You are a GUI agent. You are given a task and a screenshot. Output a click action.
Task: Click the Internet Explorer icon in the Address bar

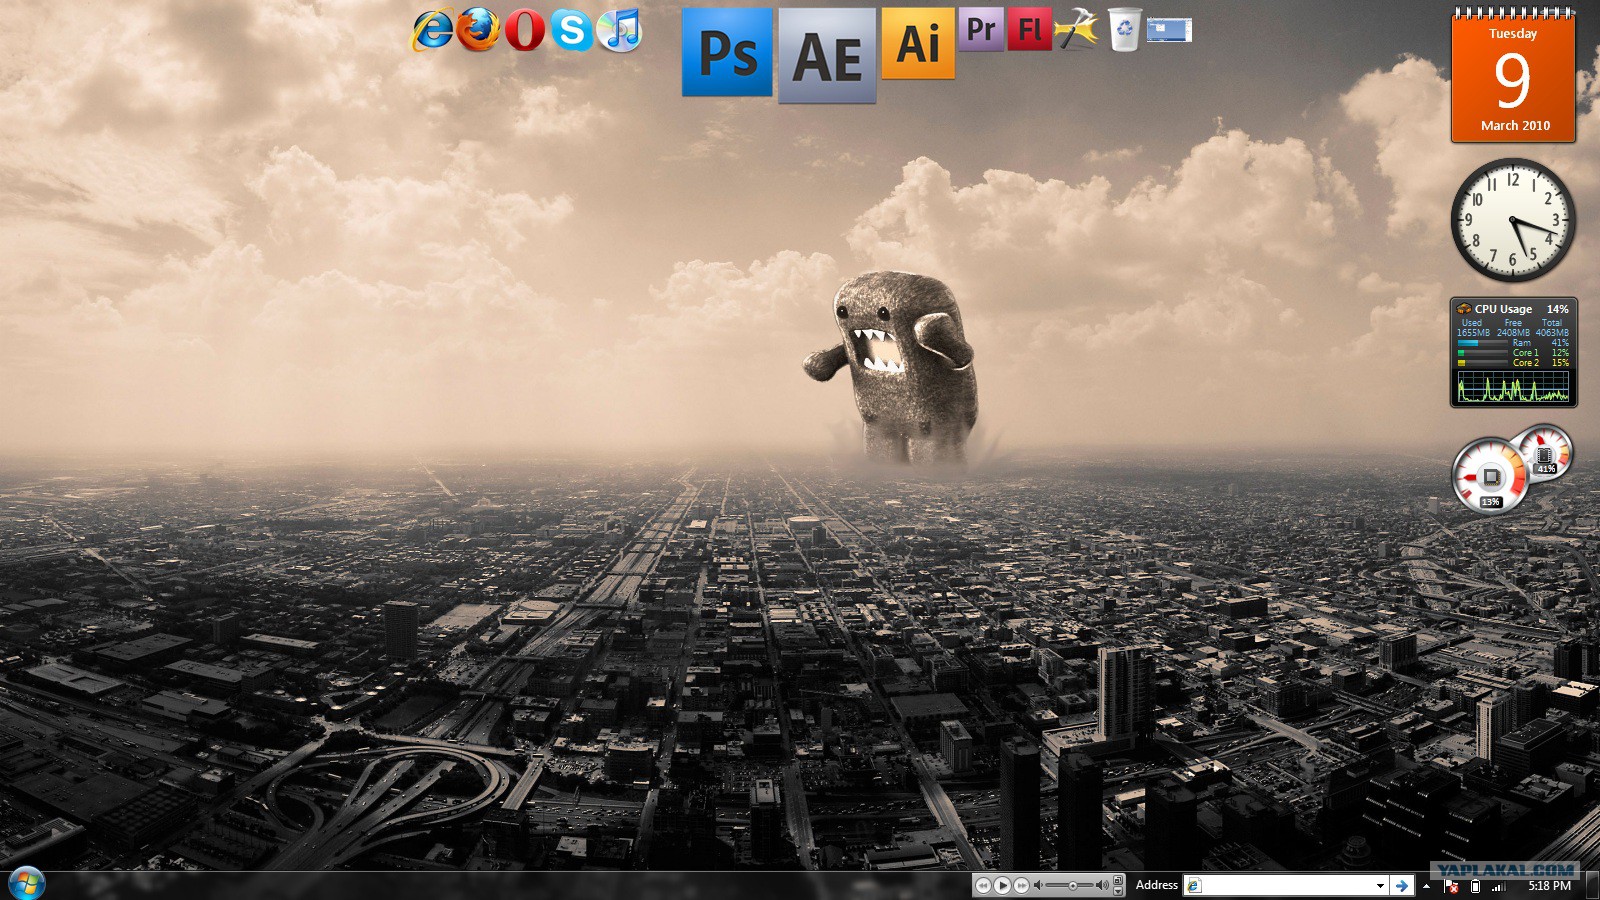(x=1193, y=885)
